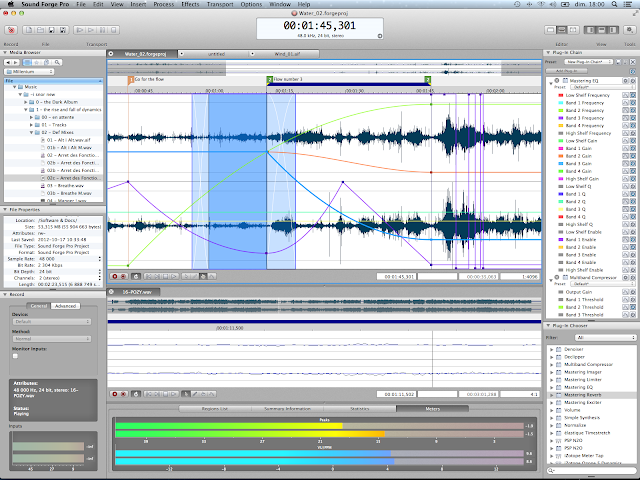The image size is (640, 480).
Task: Click marker 1 Go for the flow
Action: click(131, 80)
